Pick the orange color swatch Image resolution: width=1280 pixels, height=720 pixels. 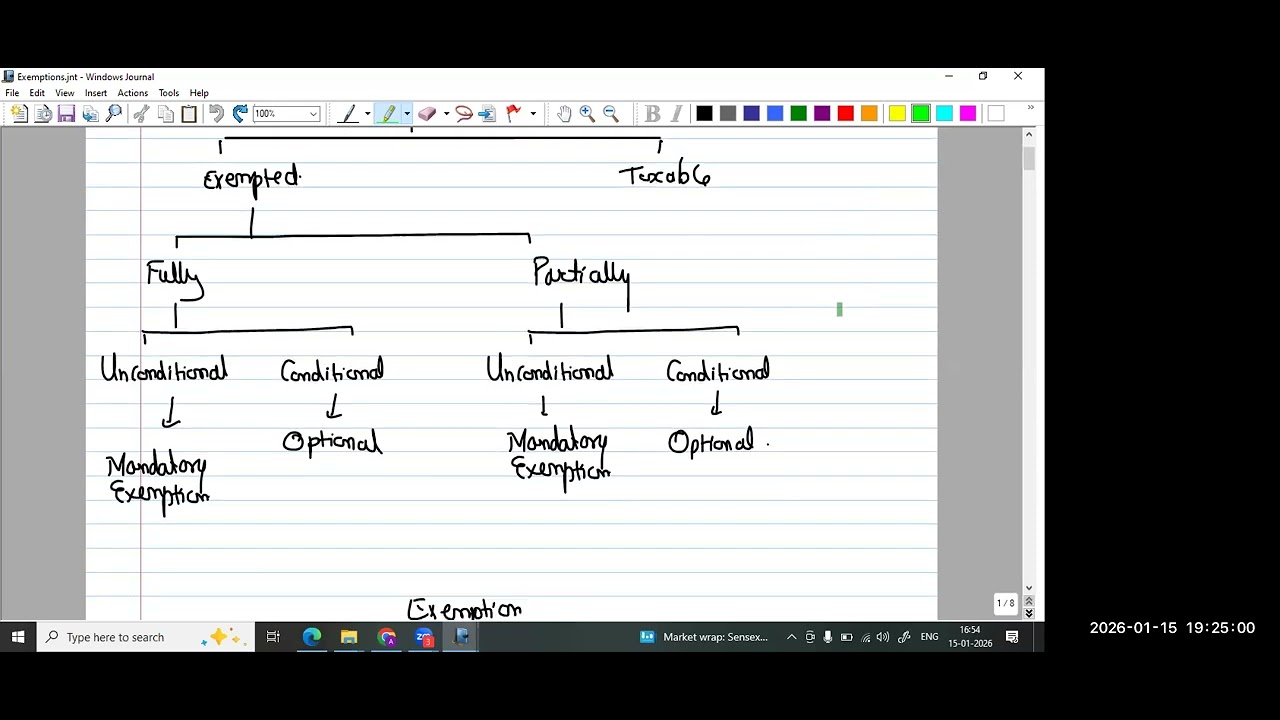869,114
